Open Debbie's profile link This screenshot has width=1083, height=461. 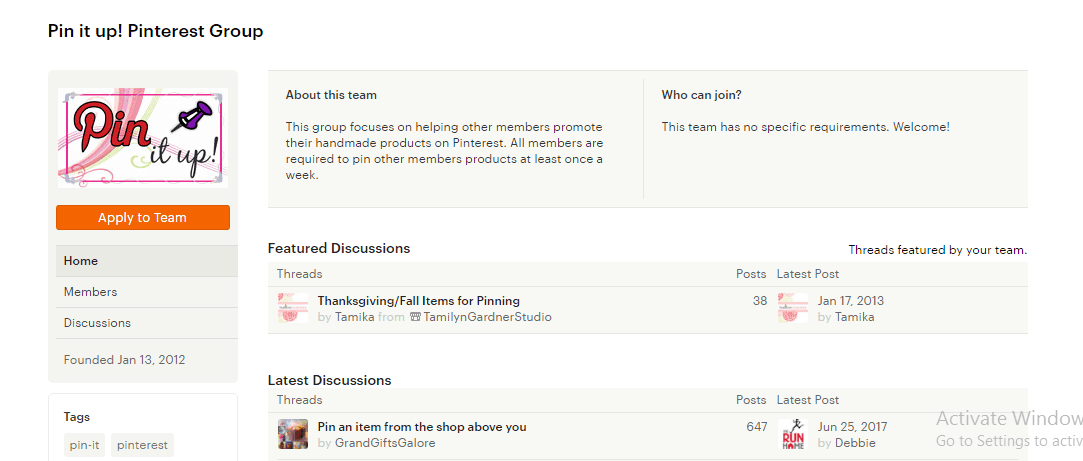[x=855, y=443]
